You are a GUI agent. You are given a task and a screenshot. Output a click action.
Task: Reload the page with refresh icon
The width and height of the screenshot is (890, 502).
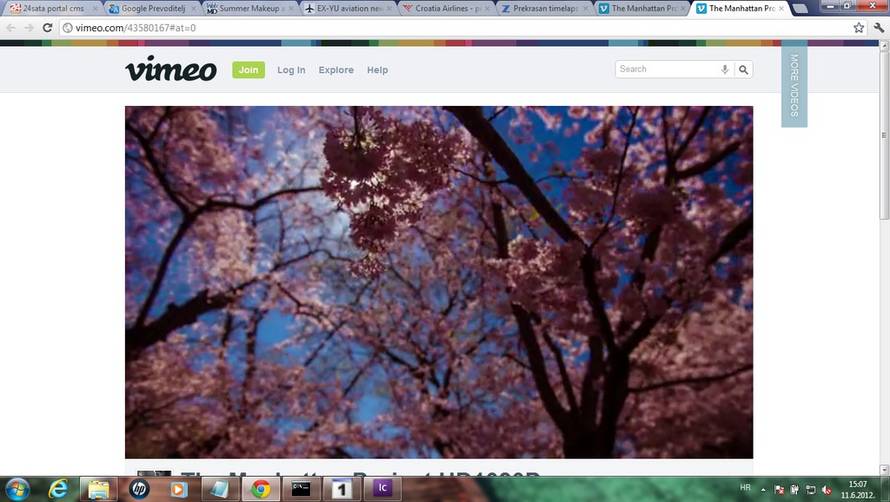48,27
